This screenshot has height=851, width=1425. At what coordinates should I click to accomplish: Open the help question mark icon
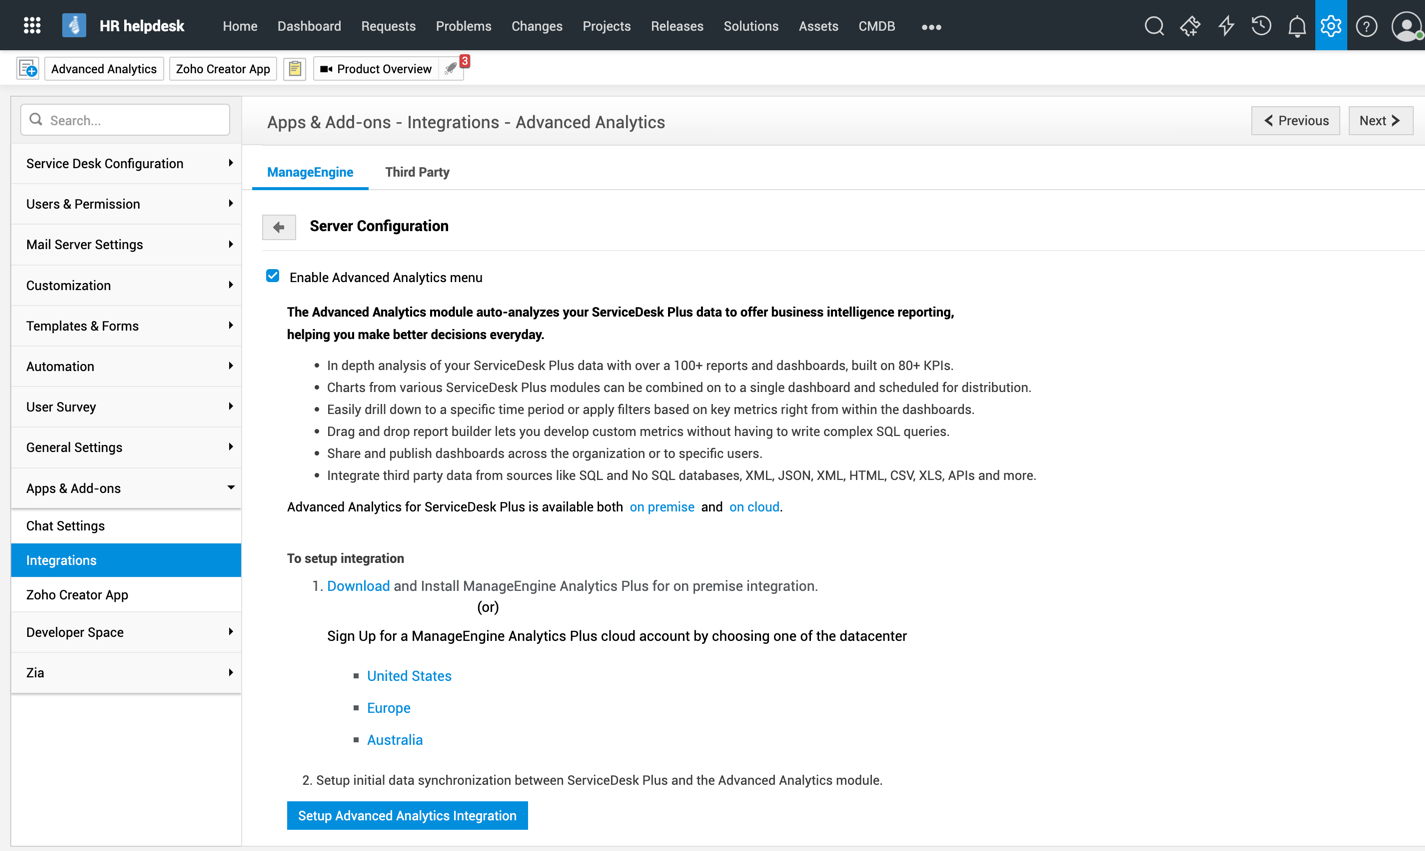pyautogui.click(x=1366, y=26)
